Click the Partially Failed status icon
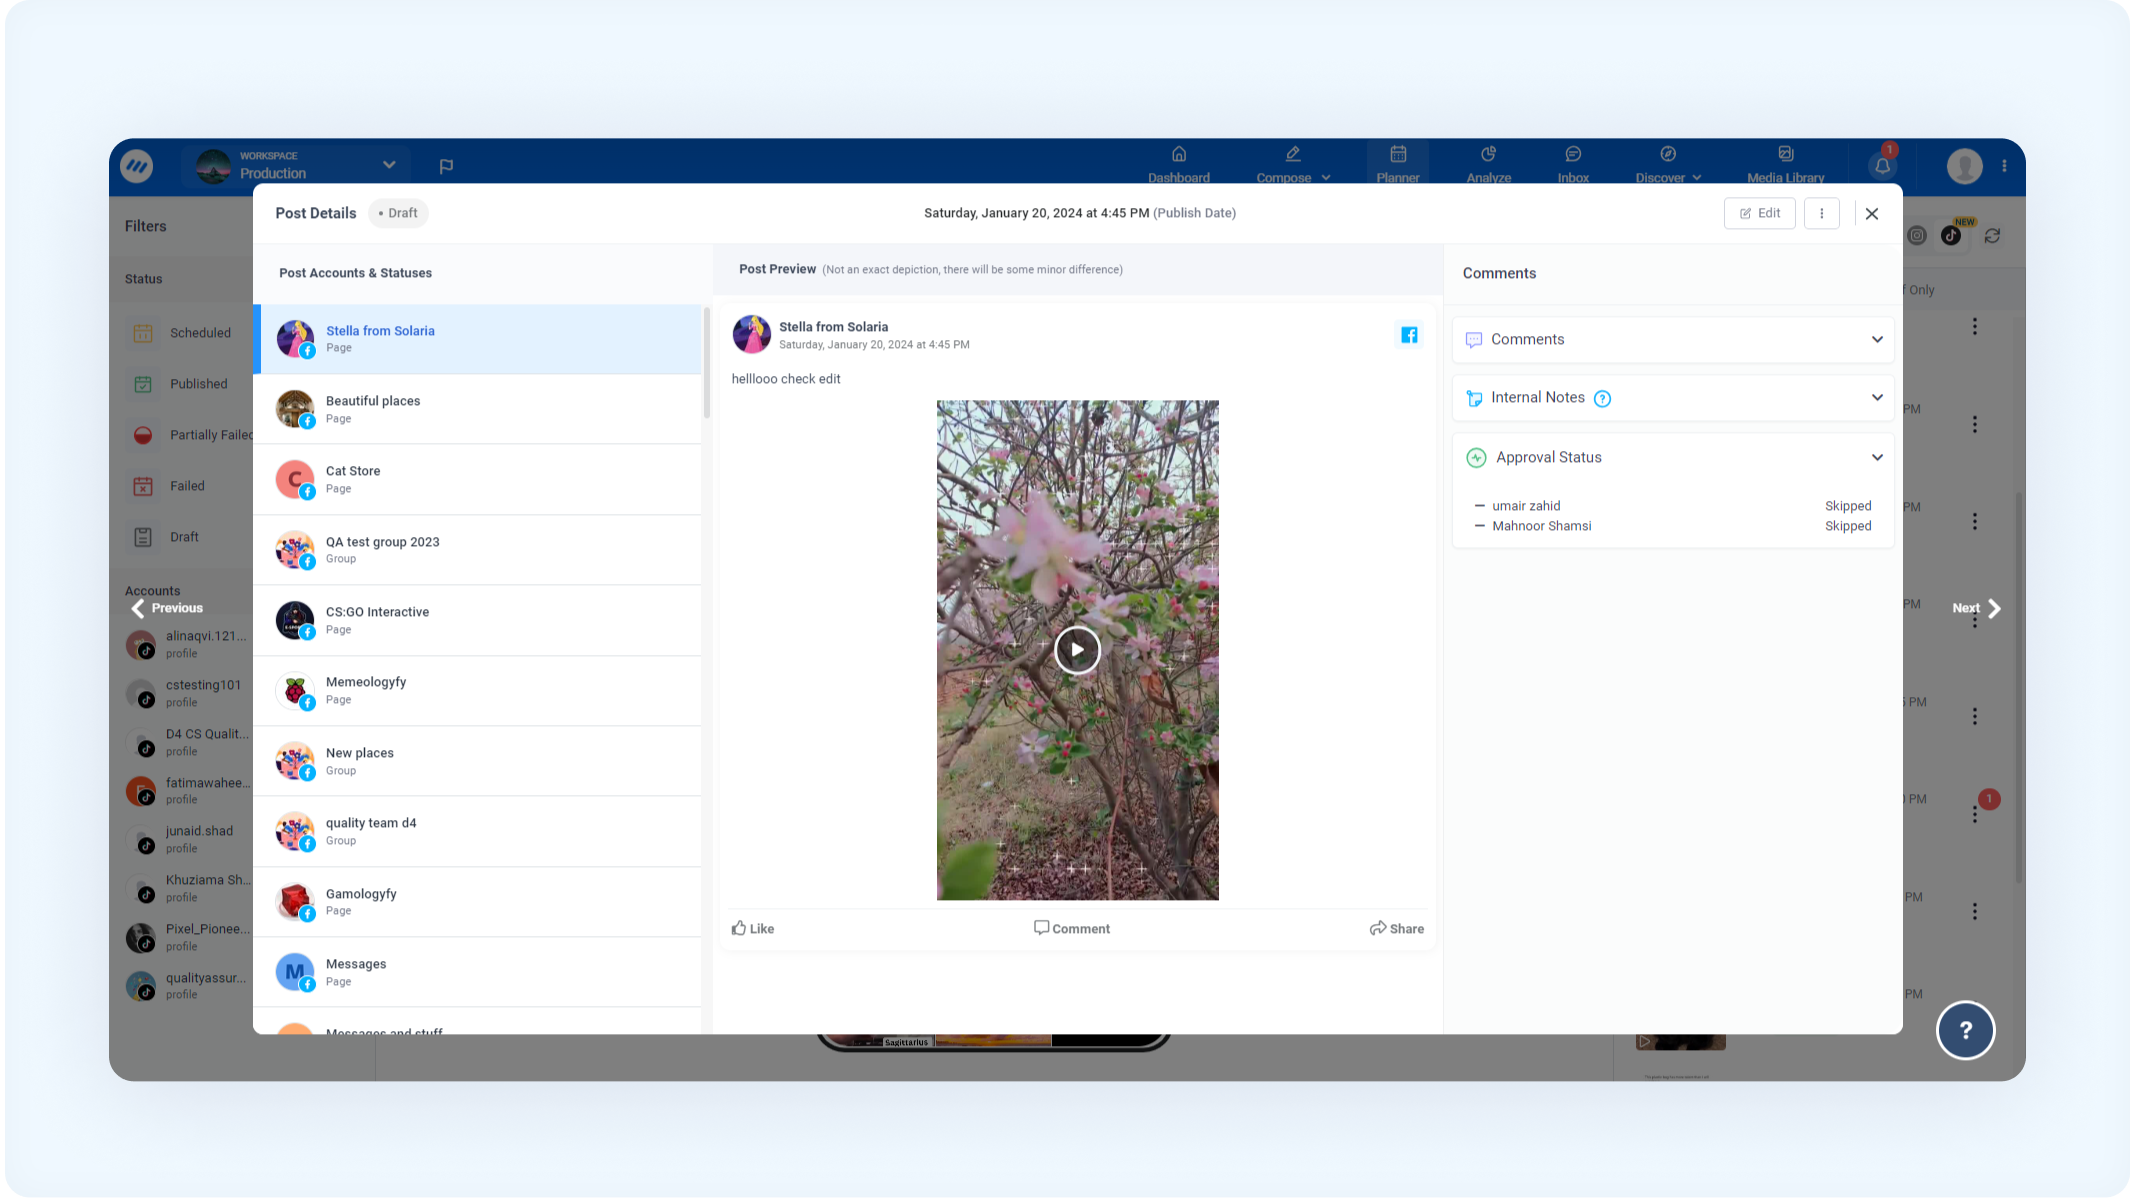2135x1201 pixels. (143, 435)
